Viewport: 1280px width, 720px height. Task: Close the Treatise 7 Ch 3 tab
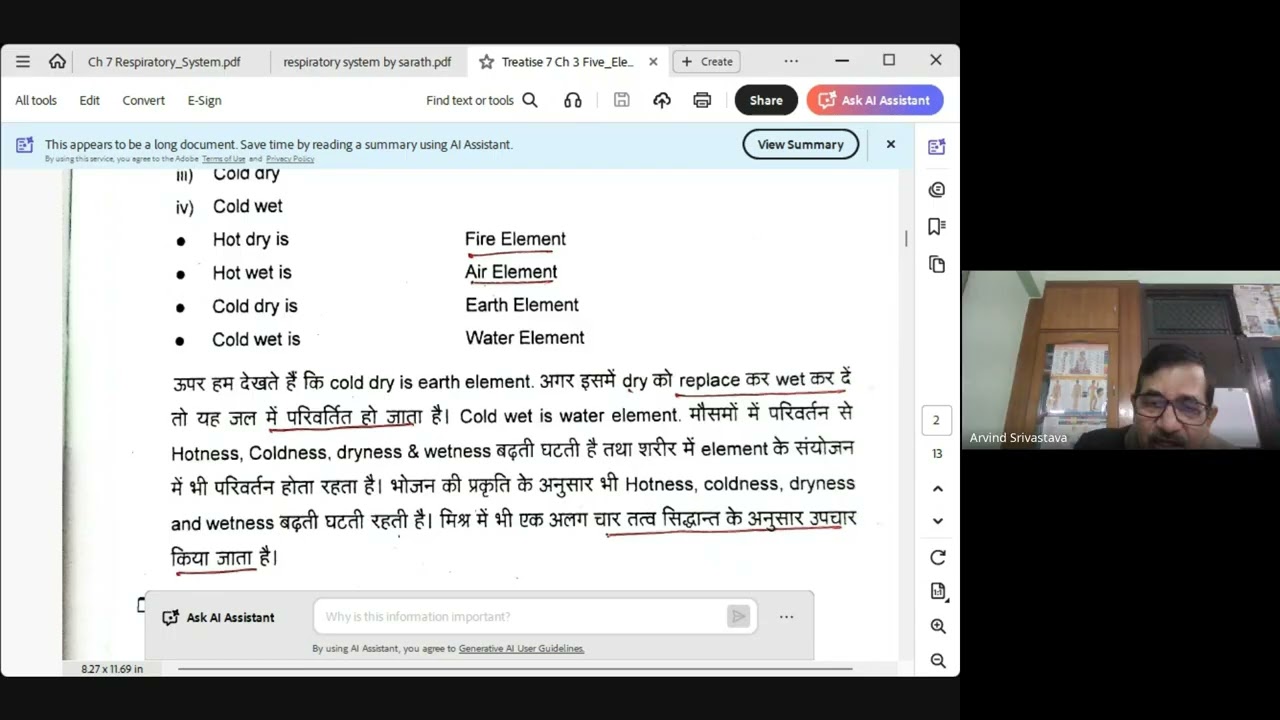(653, 62)
